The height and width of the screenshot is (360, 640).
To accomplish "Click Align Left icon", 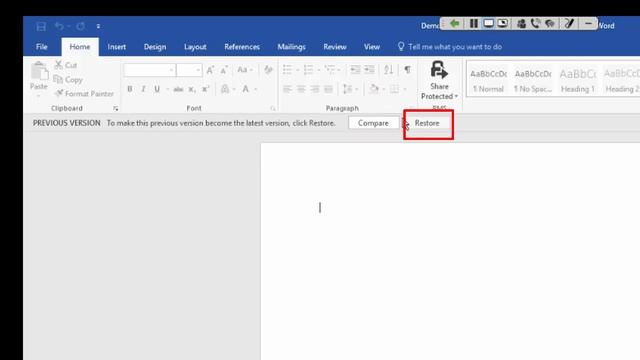I will point(287,89).
